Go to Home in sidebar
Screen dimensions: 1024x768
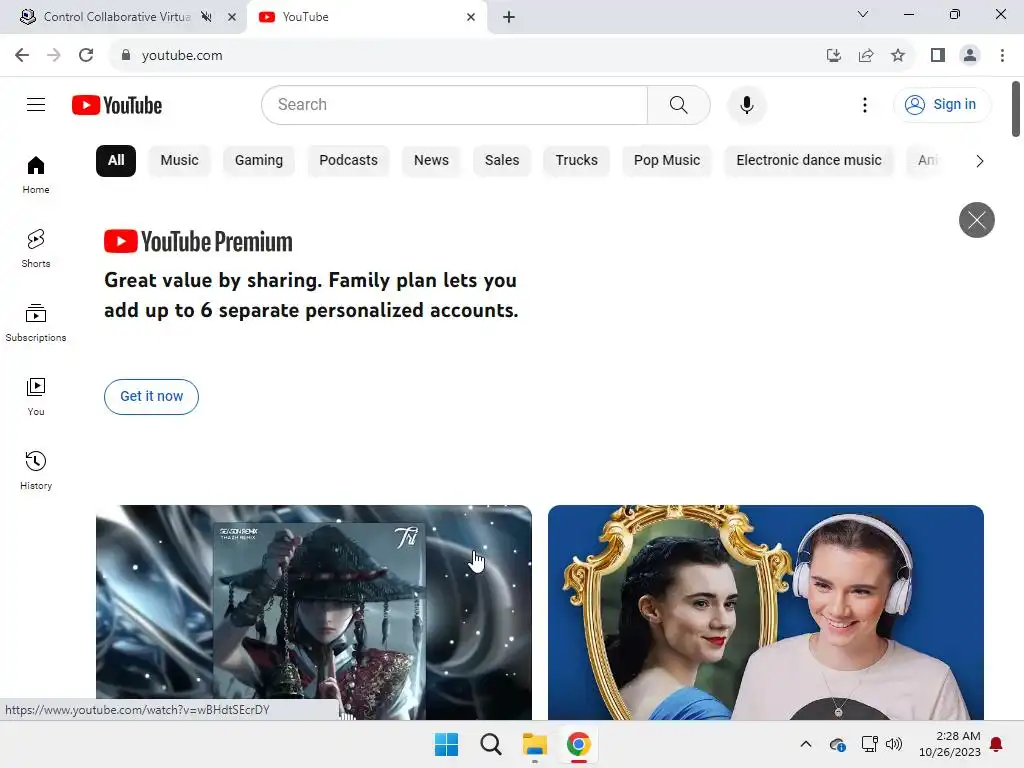tap(36, 174)
